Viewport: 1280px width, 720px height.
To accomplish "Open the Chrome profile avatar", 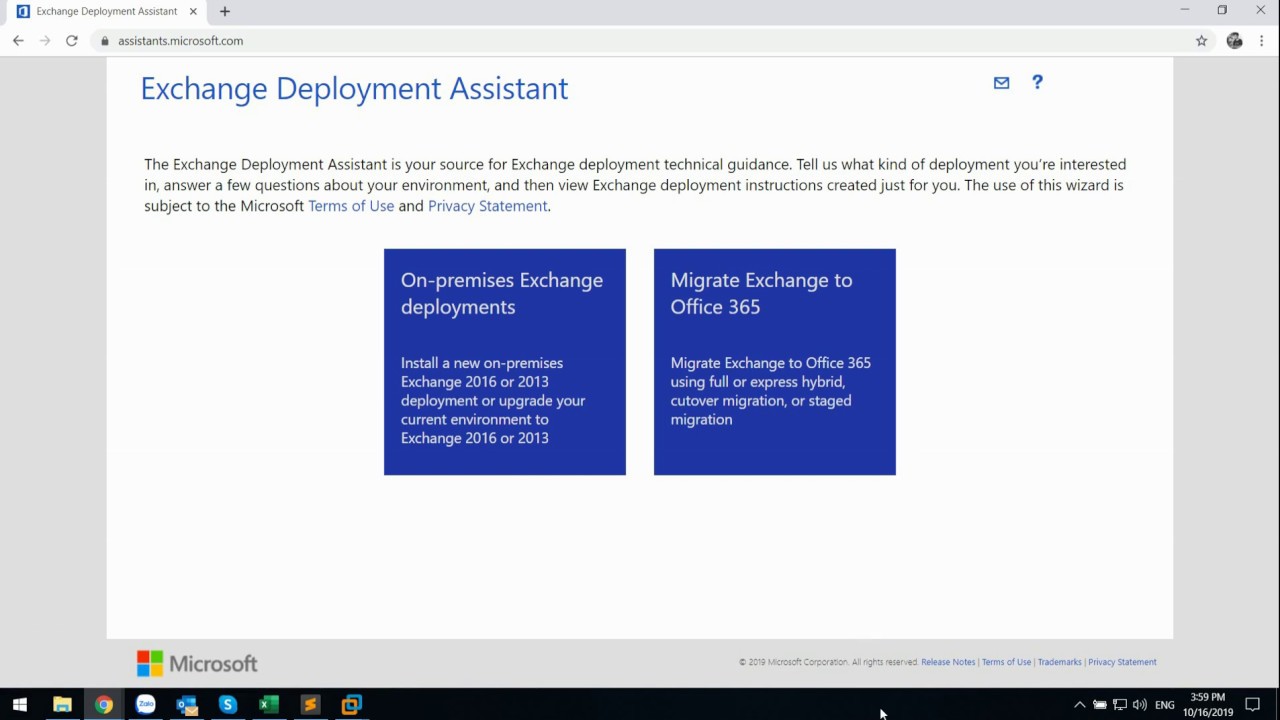I will coord(1234,41).
